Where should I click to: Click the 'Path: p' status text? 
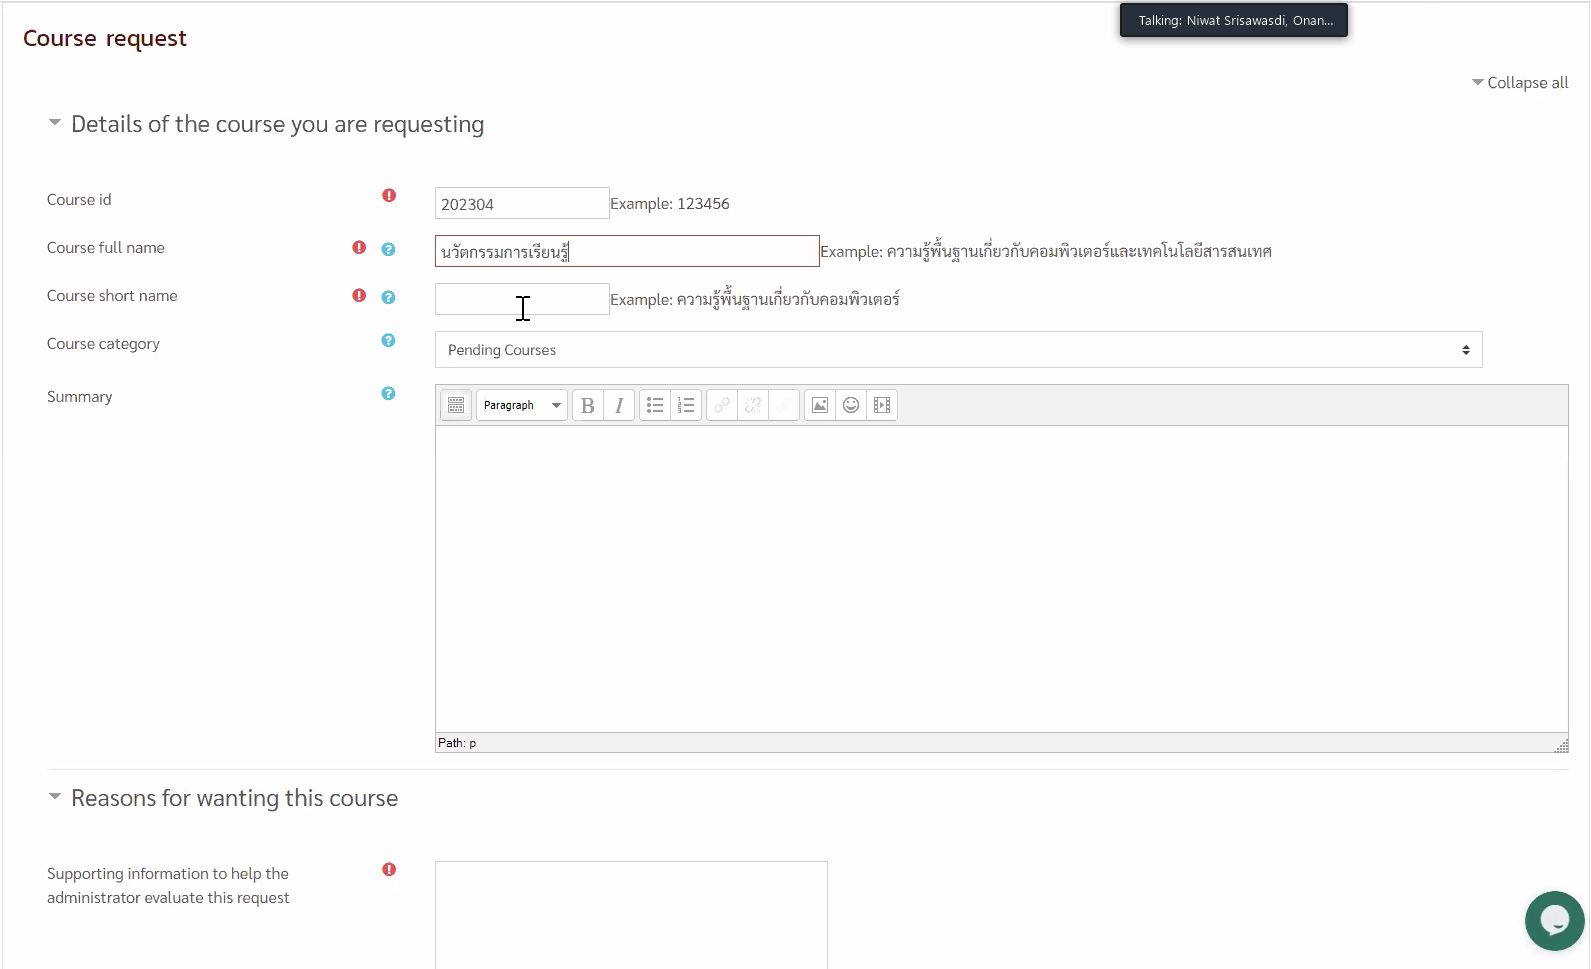[x=457, y=743]
